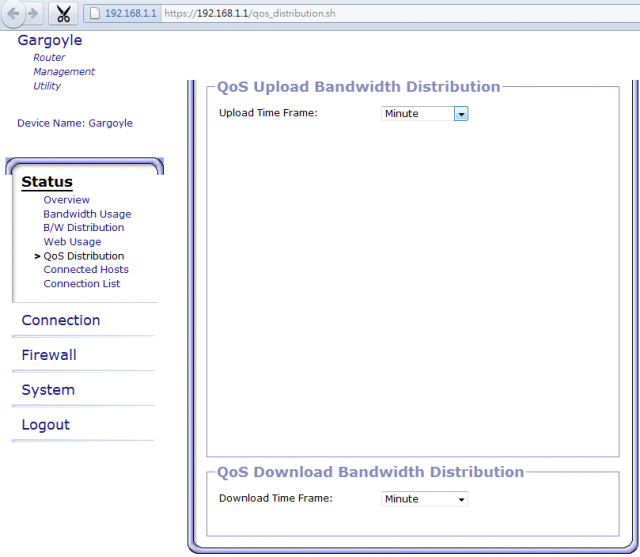The image size is (640, 557).
Task: Click the 'Device Name: Gargoyle' text
Action: (75, 123)
